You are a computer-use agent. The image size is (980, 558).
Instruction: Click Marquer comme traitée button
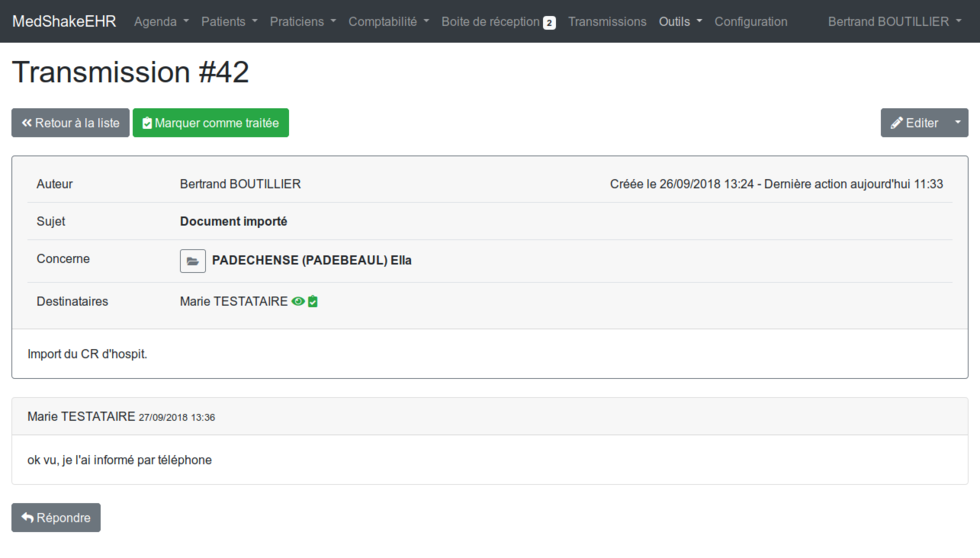pos(211,123)
